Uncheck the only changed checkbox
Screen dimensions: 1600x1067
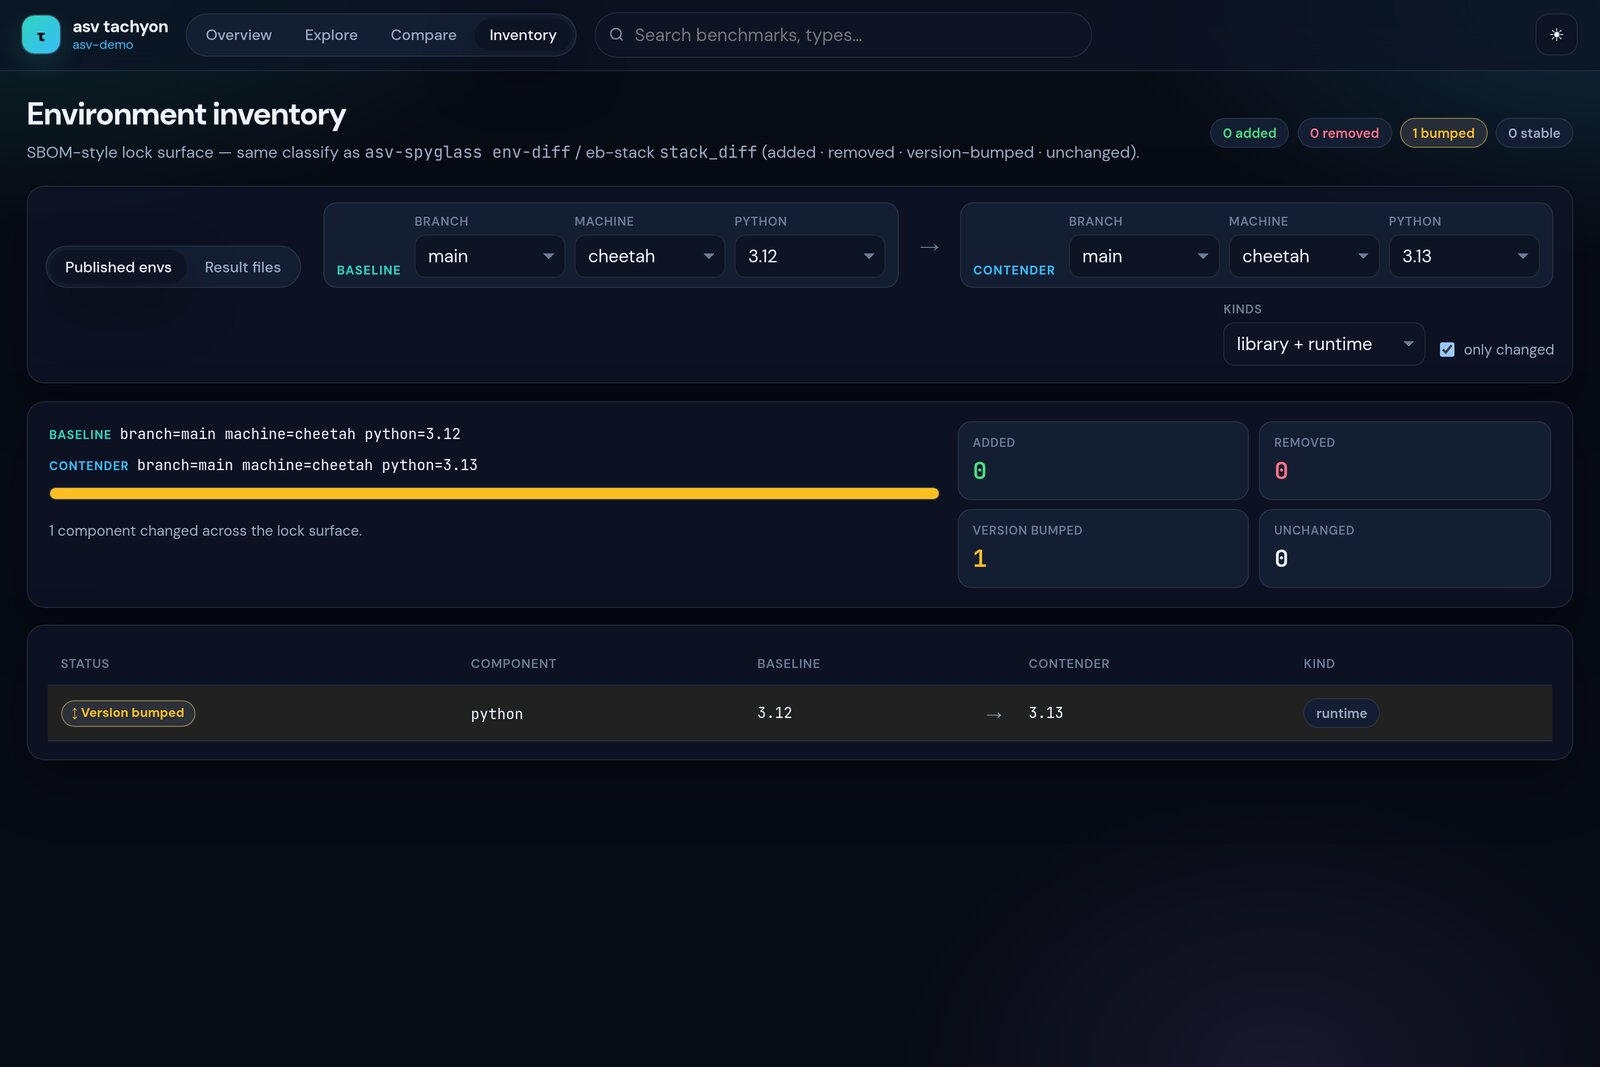pos(1447,349)
